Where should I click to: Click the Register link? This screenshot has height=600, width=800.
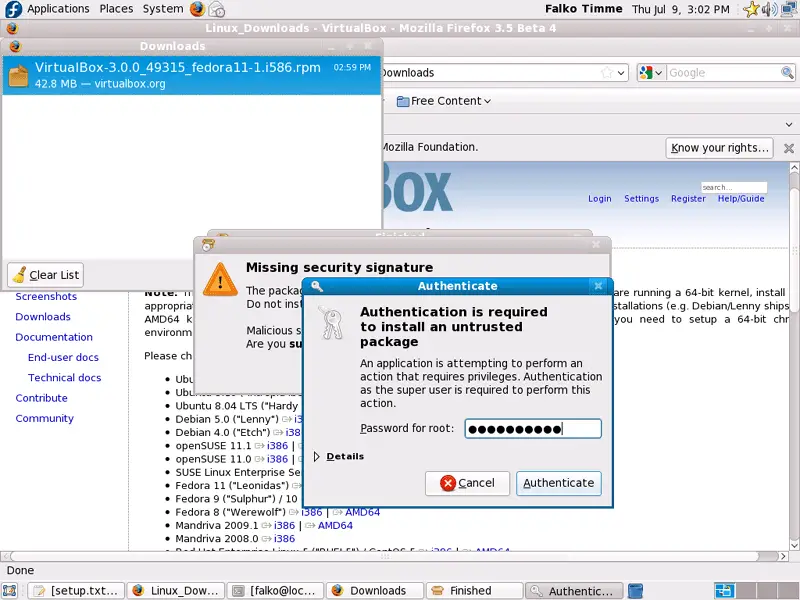coord(688,198)
